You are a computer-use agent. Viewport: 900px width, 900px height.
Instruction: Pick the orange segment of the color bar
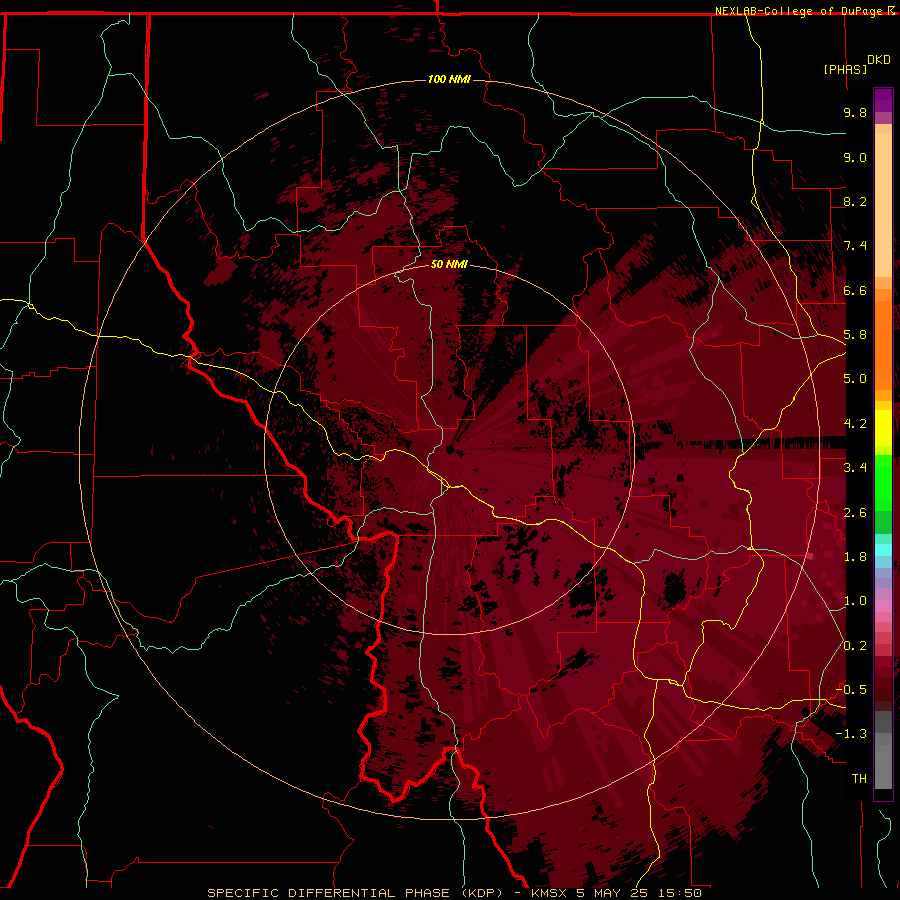click(883, 344)
